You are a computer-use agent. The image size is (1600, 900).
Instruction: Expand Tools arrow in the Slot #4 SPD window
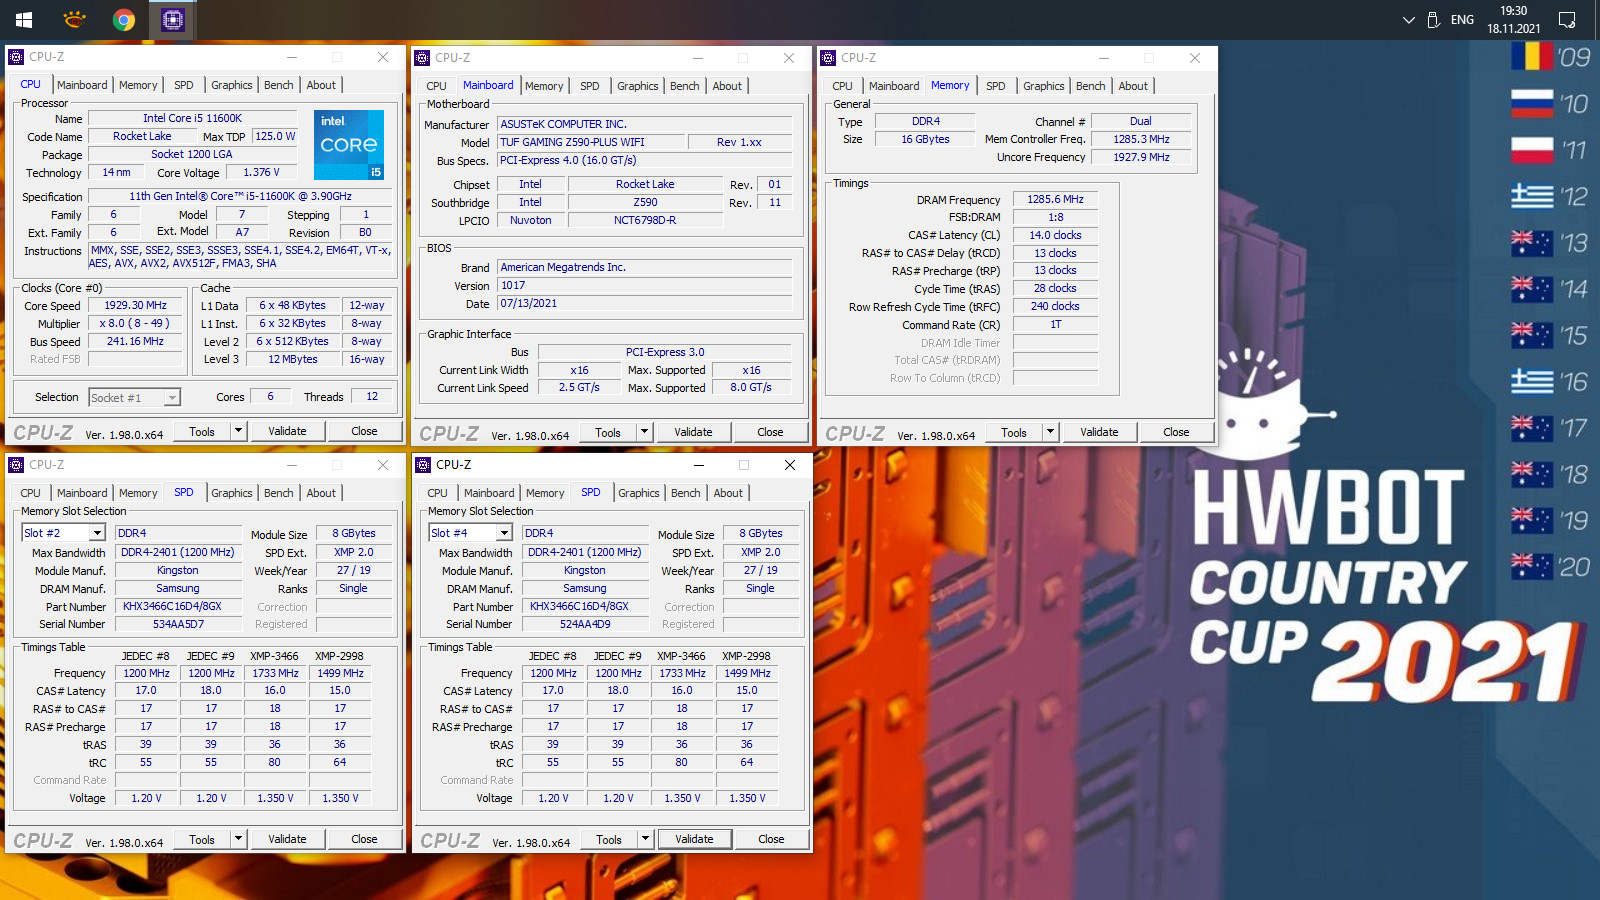tap(645, 839)
